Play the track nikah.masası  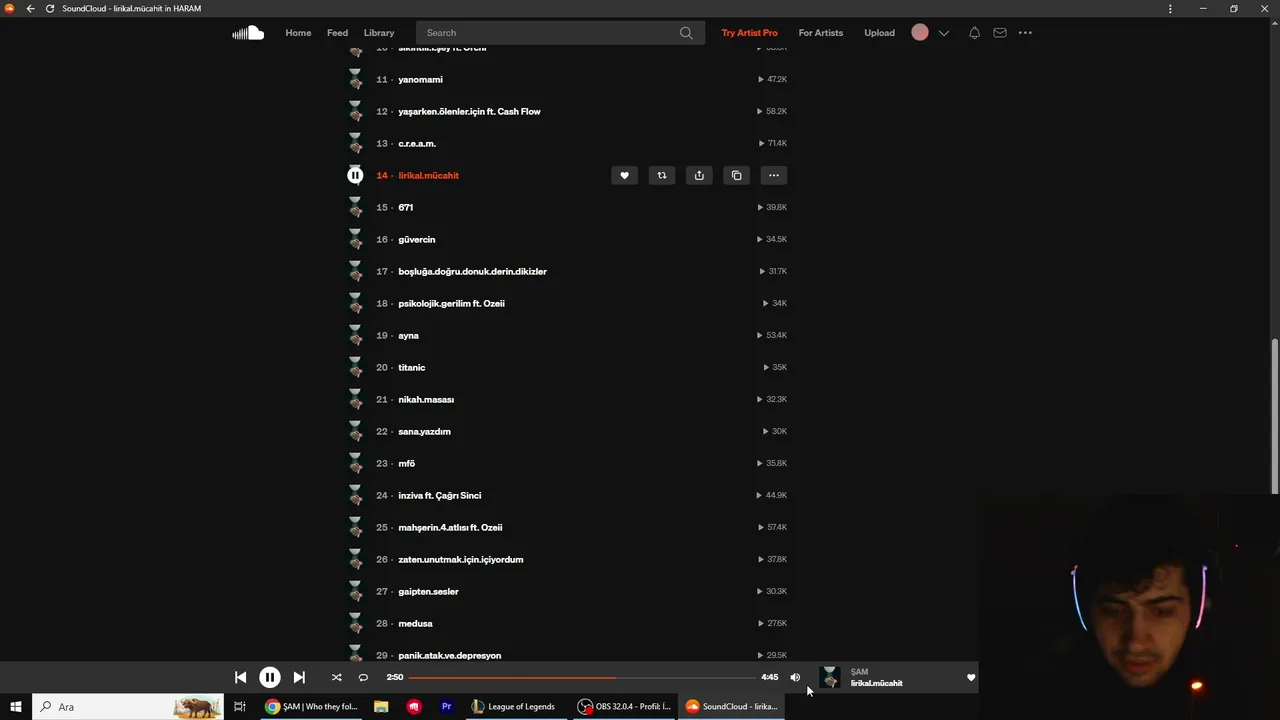[426, 399]
